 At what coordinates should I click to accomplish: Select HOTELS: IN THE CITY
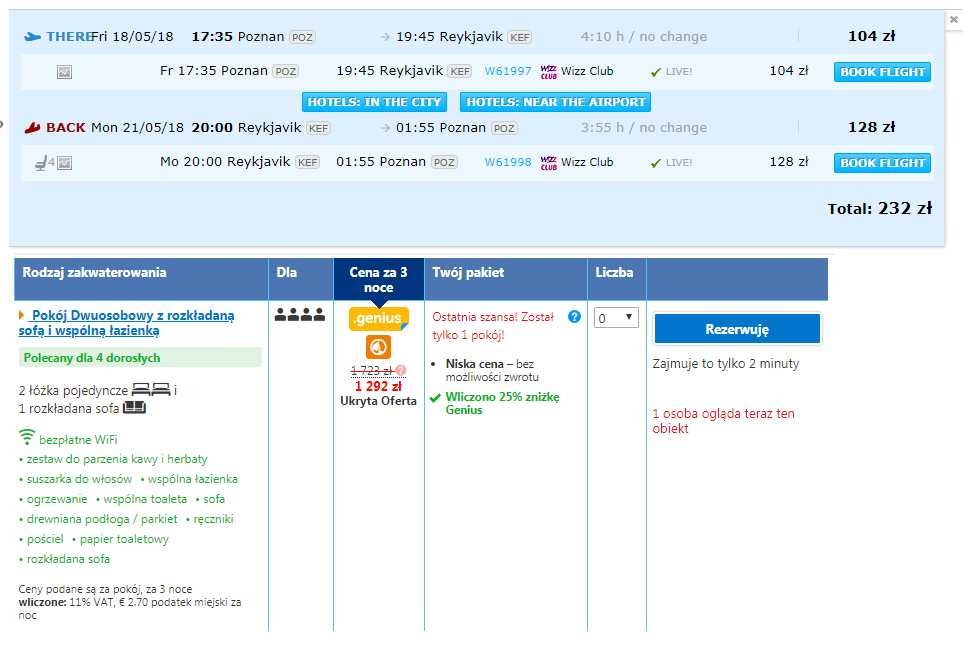(374, 102)
